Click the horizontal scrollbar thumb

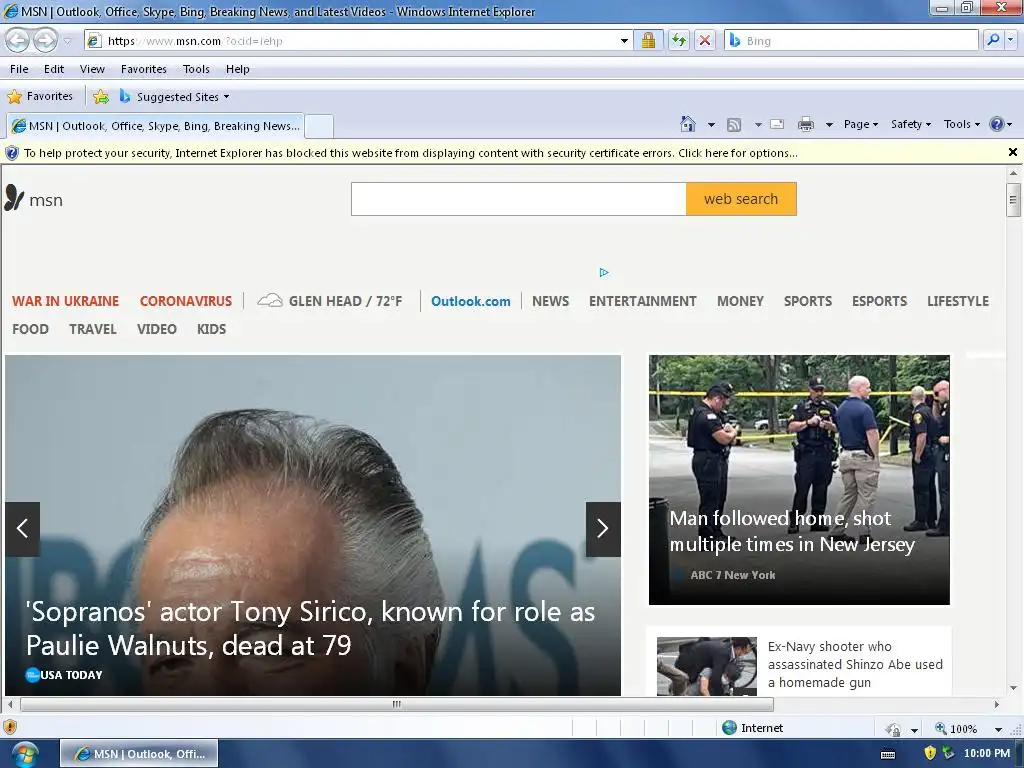397,704
